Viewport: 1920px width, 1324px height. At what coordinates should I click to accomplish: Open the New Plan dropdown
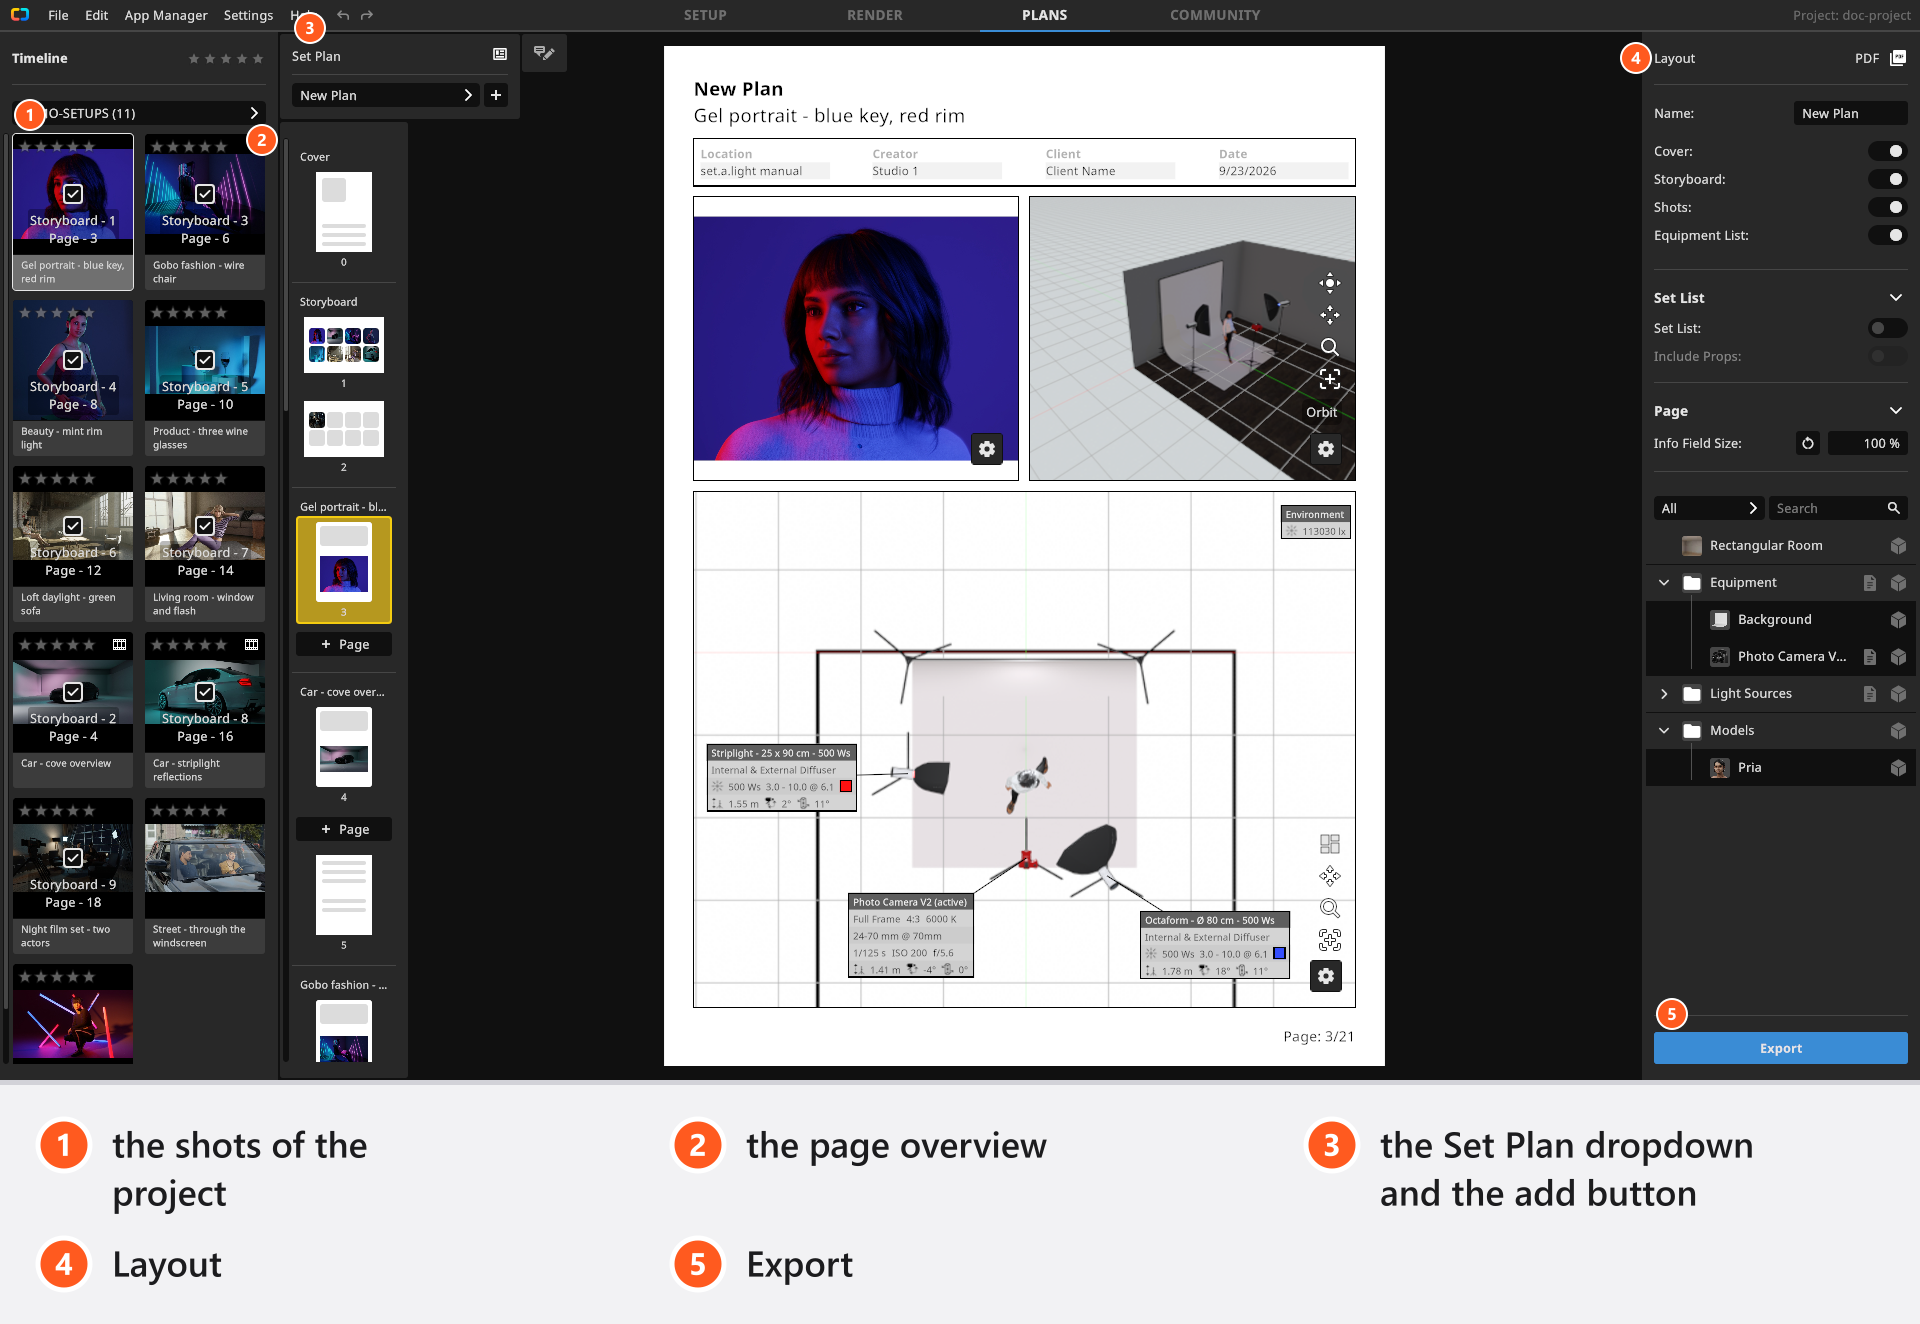[x=385, y=95]
